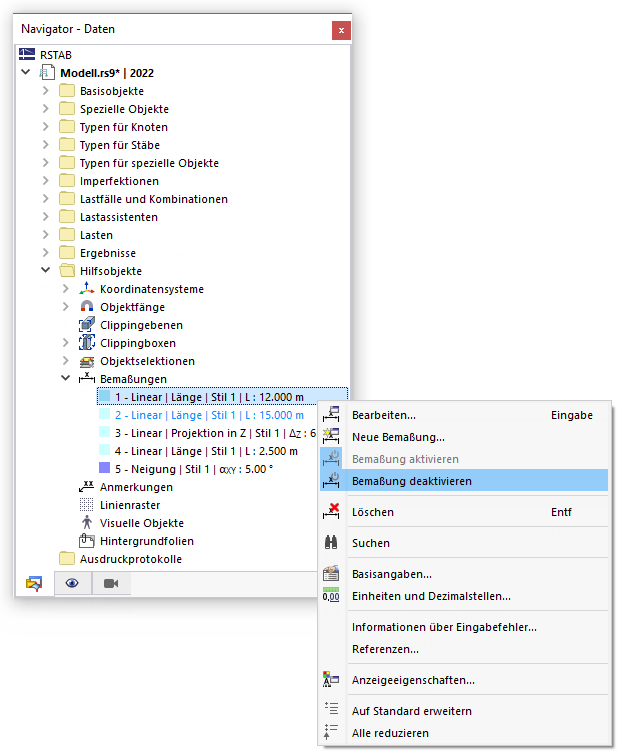
Task: Select dimension 2 - Linear L: 15.000 m
Action: click(209, 415)
